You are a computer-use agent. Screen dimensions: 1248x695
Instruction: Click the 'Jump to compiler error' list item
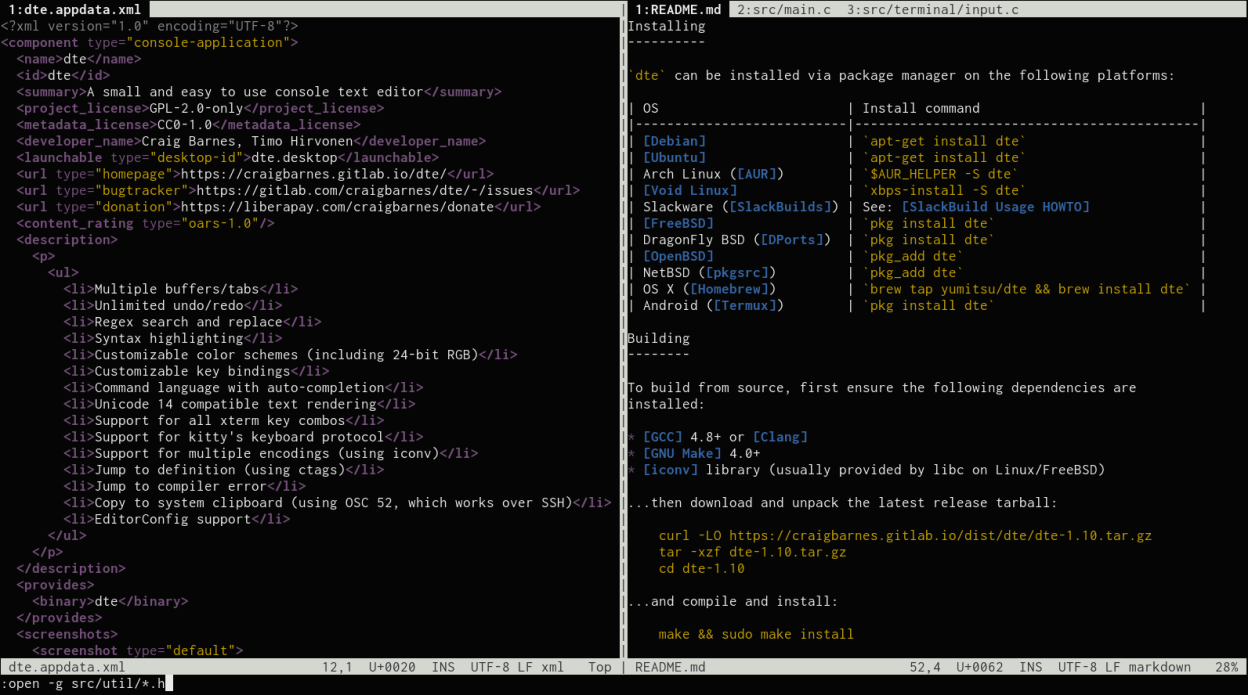[184, 486]
